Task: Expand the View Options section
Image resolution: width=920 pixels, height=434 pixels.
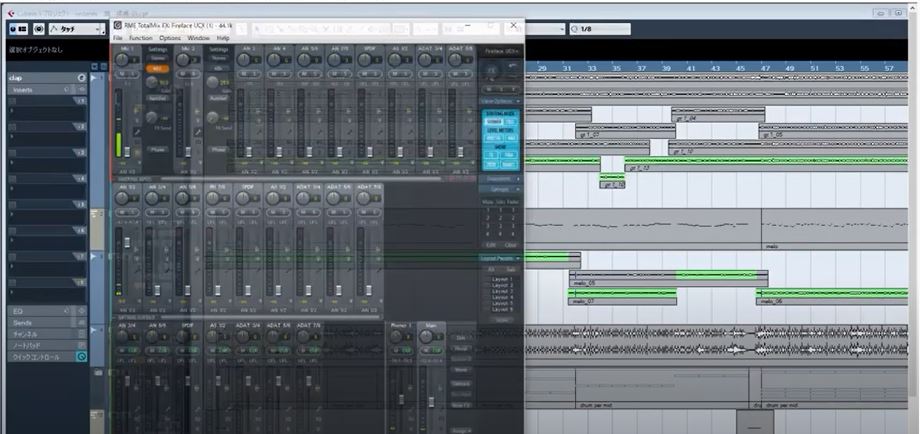Action: [500, 101]
